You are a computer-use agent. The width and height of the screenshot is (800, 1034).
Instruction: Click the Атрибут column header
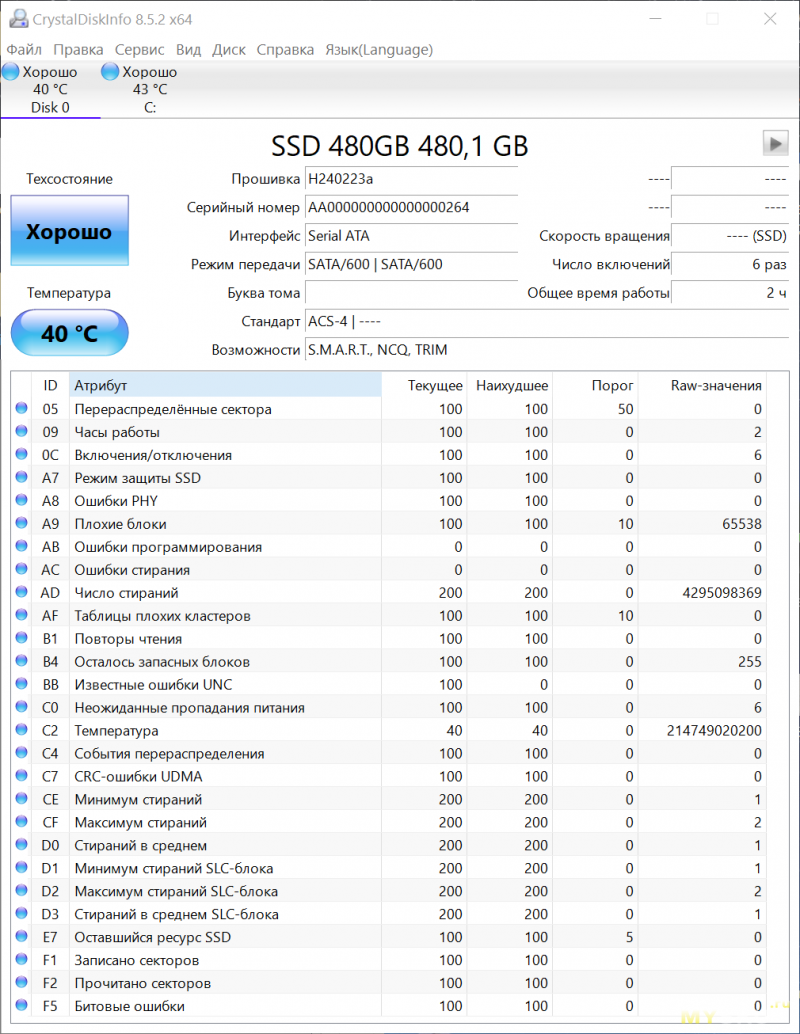(225, 385)
